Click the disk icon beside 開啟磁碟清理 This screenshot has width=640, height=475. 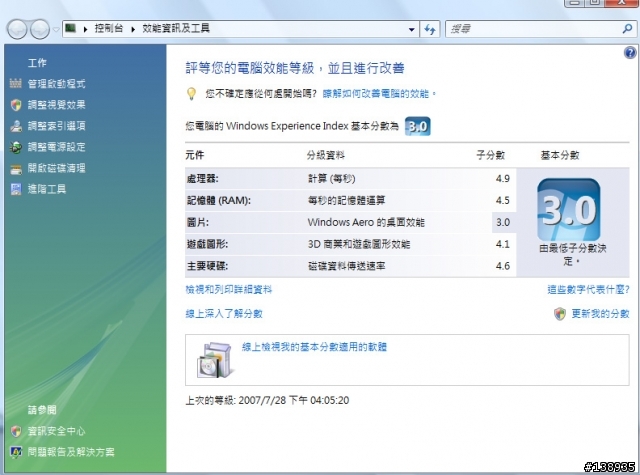(x=16, y=169)
